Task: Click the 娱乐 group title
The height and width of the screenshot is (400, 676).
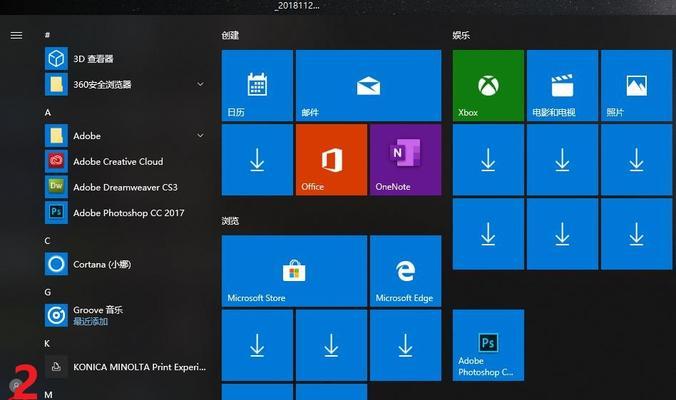Action: coord(461,35)
